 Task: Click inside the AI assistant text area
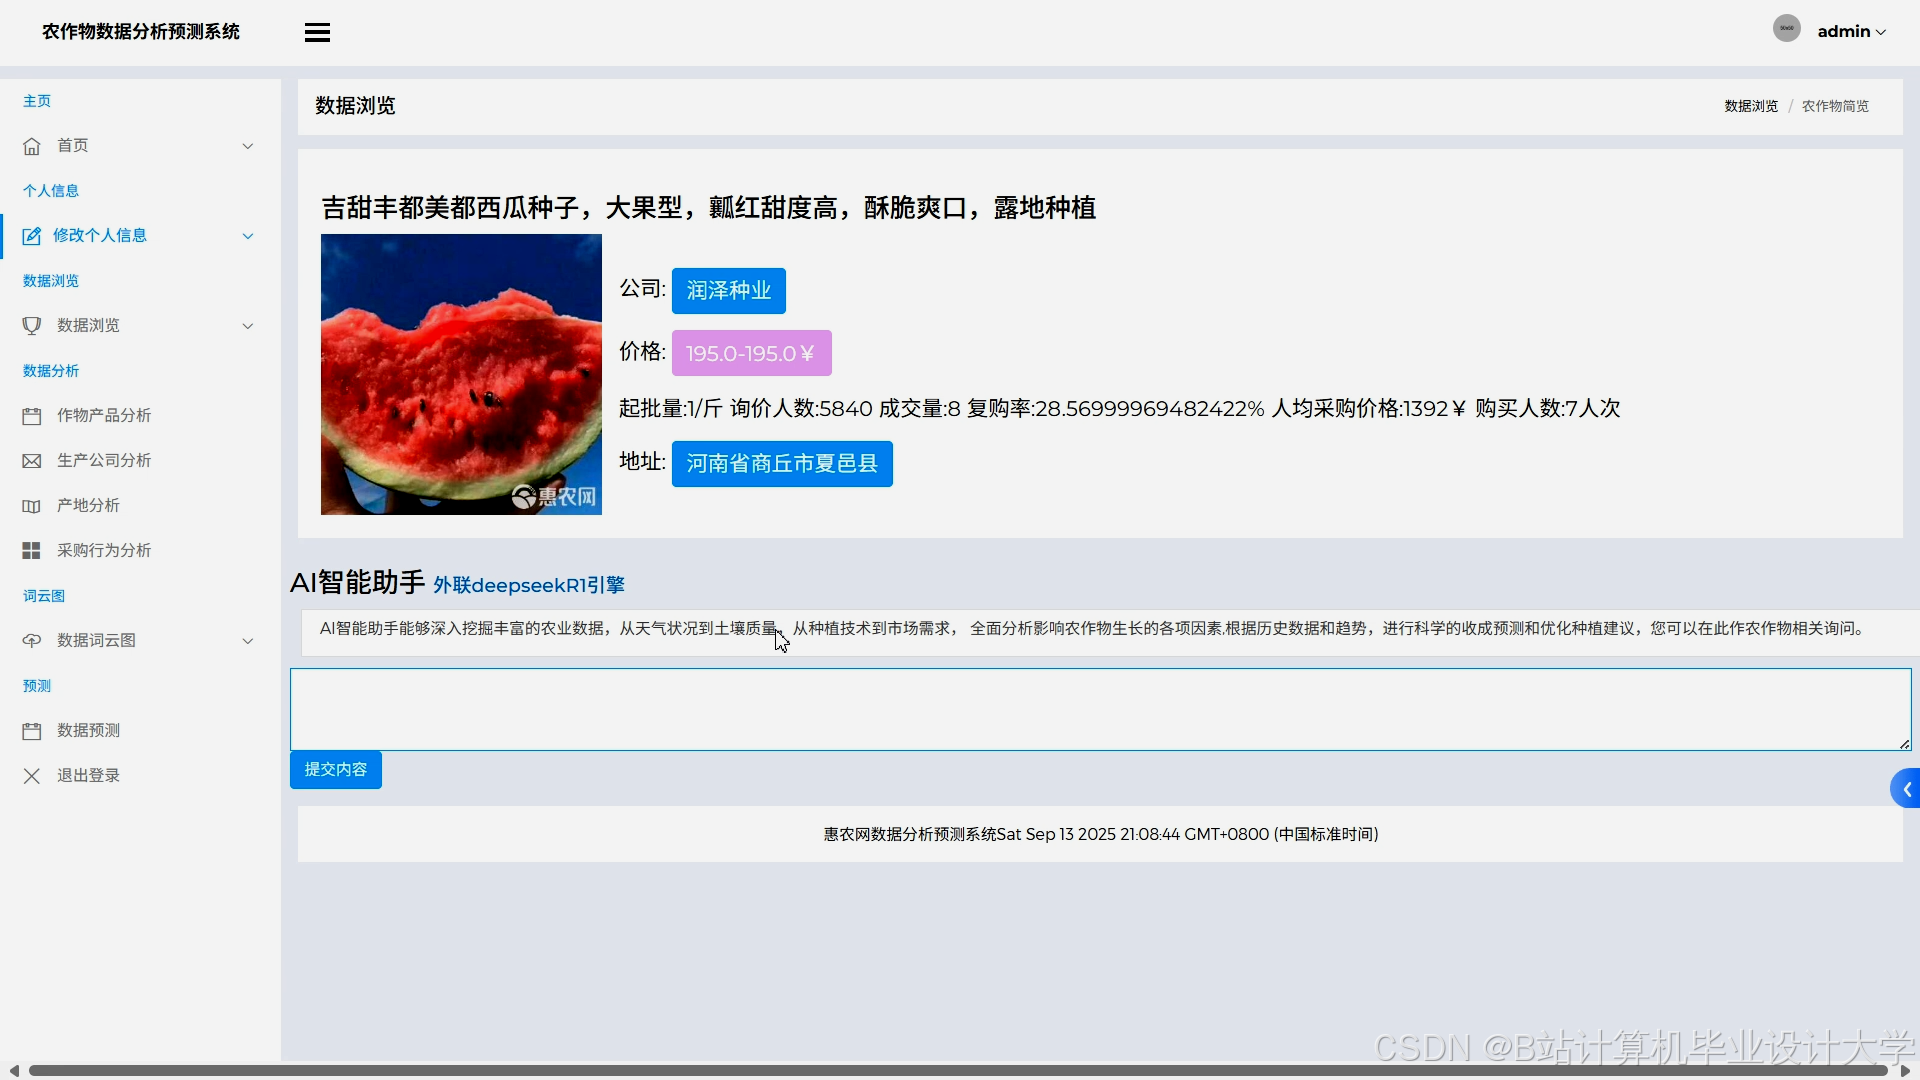[1100, 709]
